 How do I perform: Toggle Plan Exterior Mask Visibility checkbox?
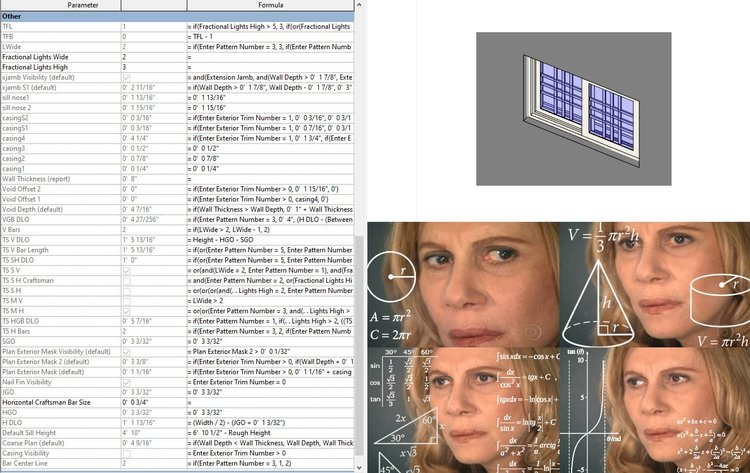click(125, 352)
